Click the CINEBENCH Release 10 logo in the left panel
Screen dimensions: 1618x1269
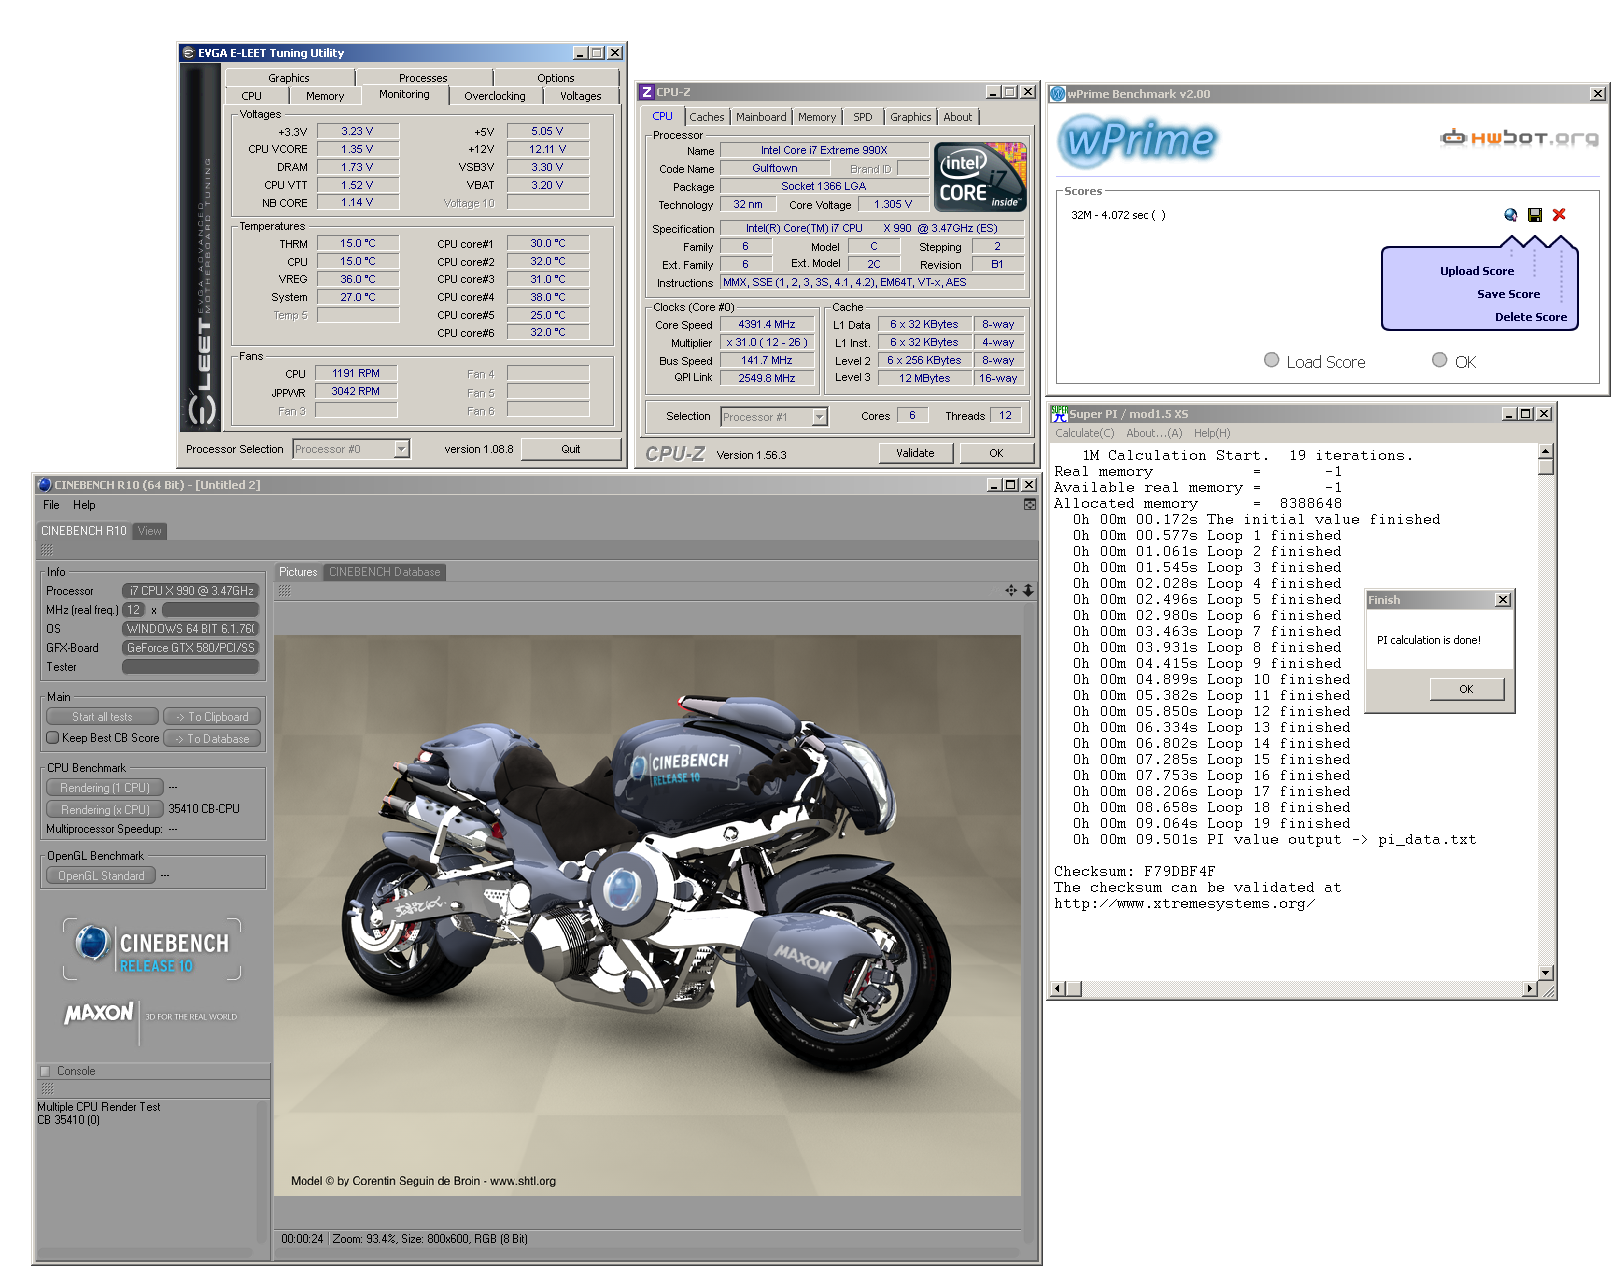[152, 949]
